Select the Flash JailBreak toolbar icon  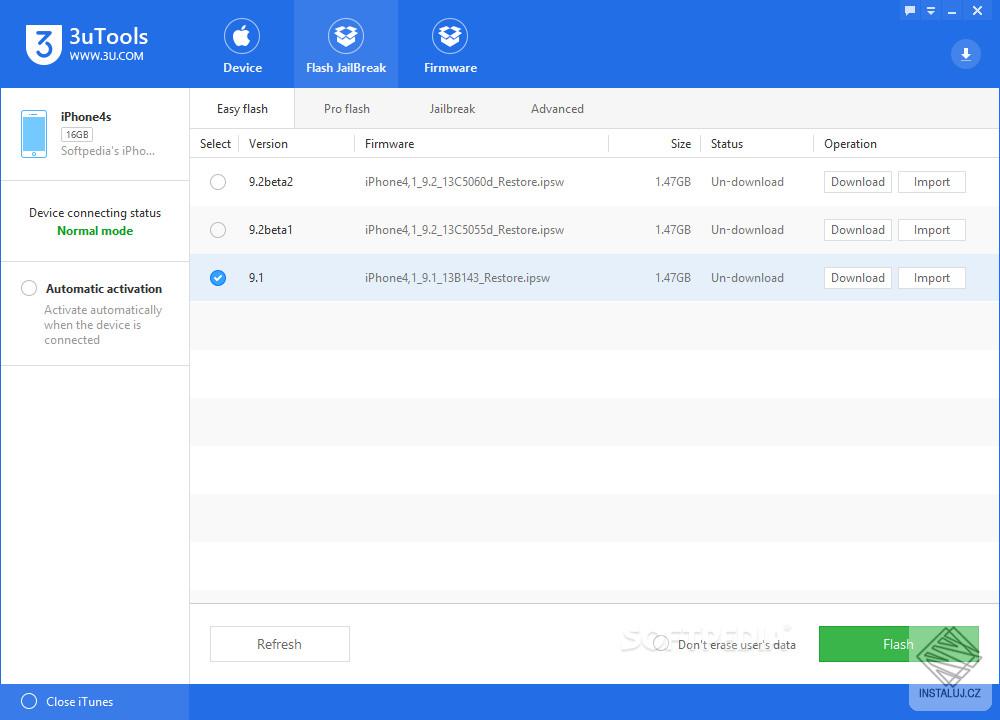click(x=346, y=36)
